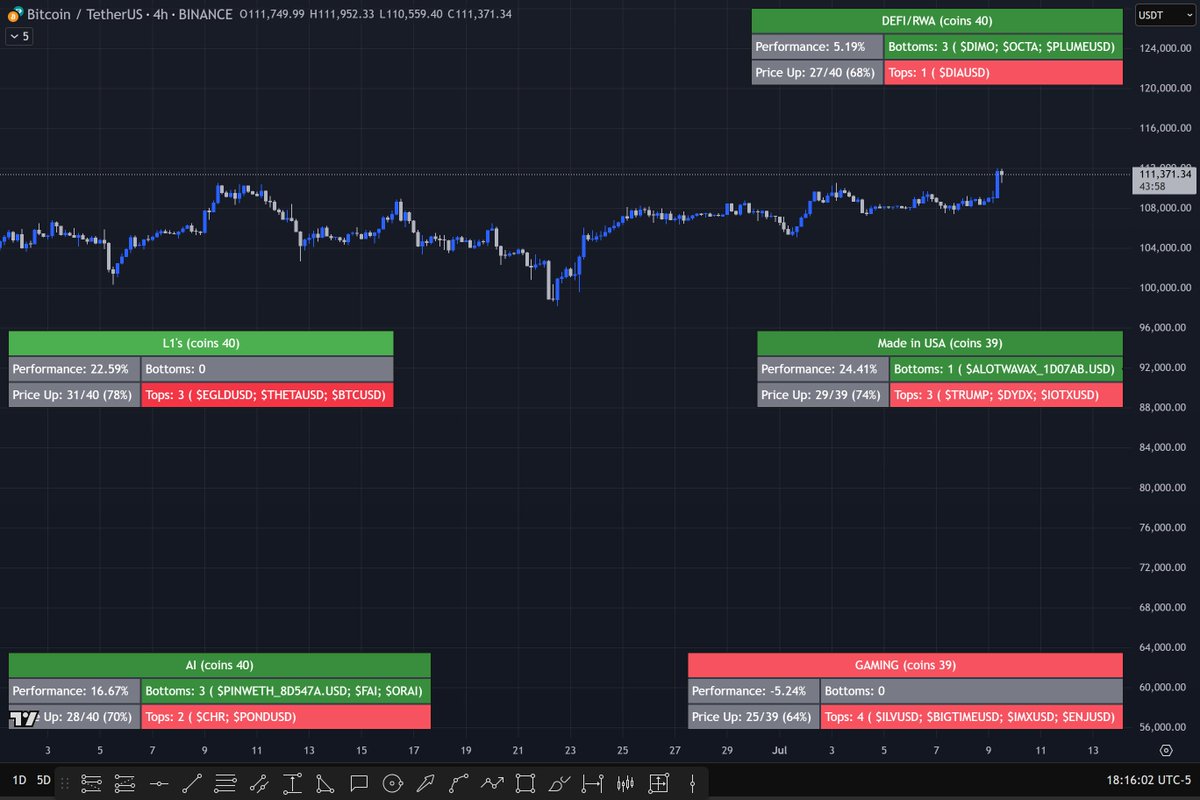
Task: Click the Bottoms cell with $ALOTWAVAX_1D07AB.USD
Action: pyautogui.click(x=1006, y=369)
